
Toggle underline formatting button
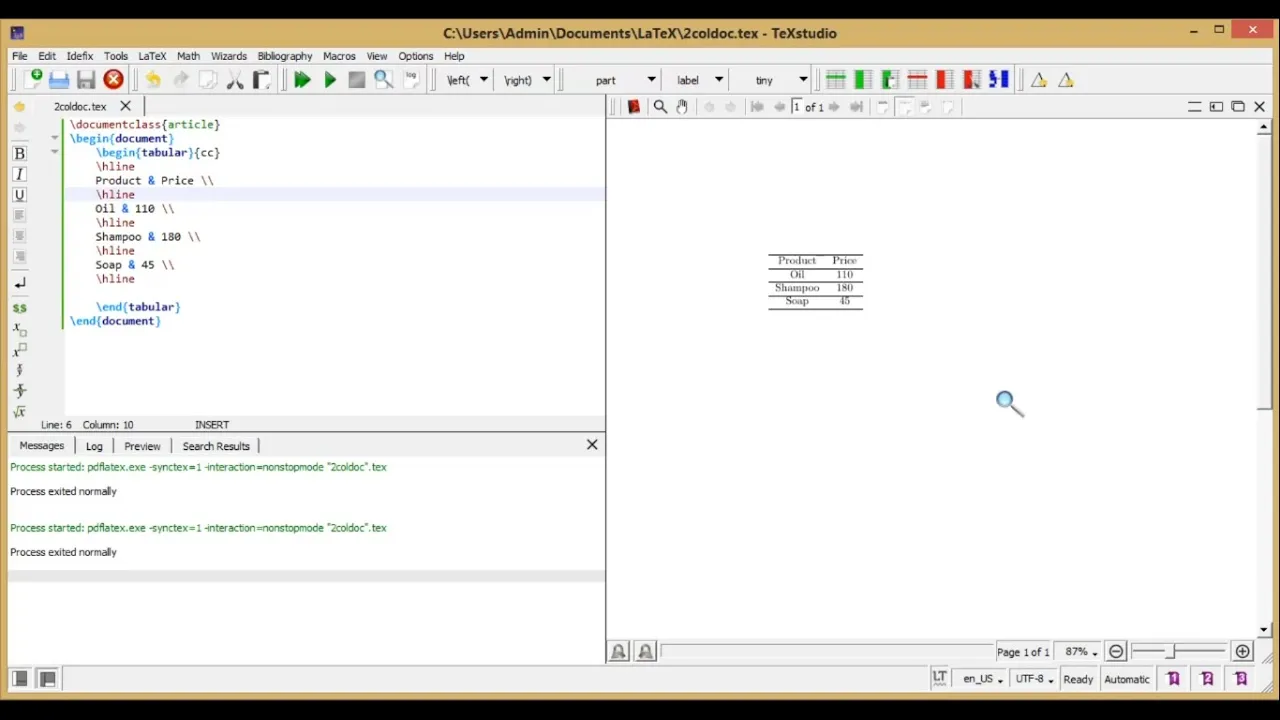point(19,195)
